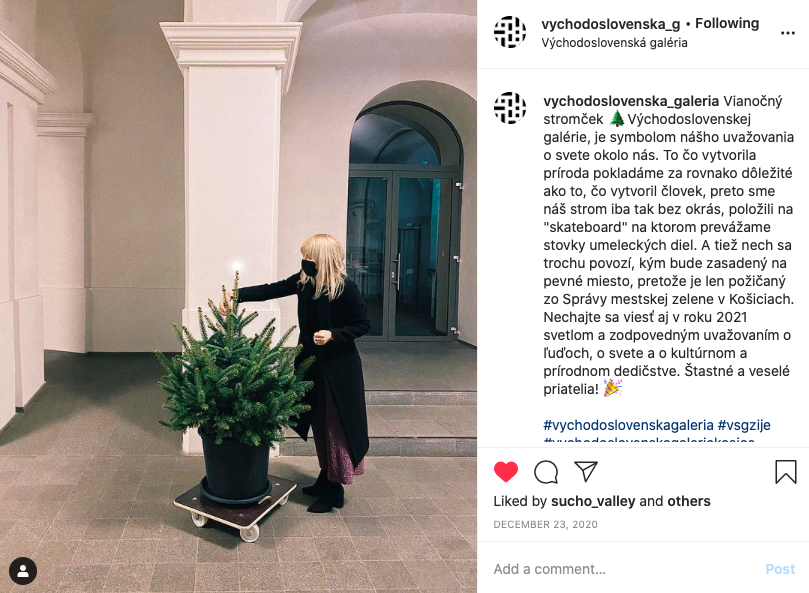
Task: Click the gallery avatar in the post header
Action: [510, 32]
